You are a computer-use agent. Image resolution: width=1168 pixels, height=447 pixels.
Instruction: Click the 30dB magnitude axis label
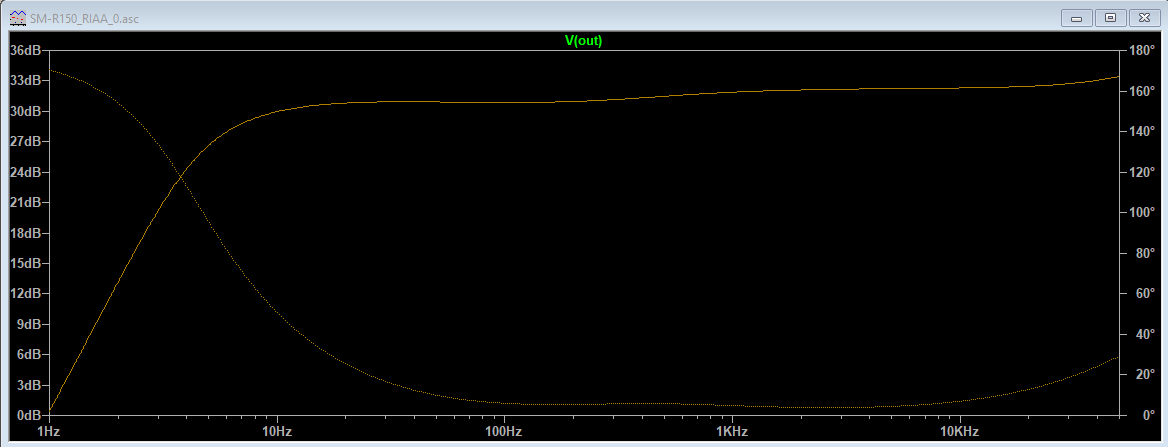tap(25, 112)
